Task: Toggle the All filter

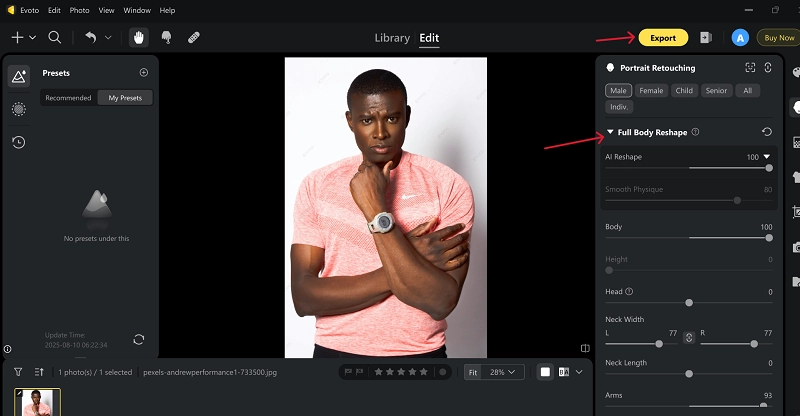Action: point(747,90)
